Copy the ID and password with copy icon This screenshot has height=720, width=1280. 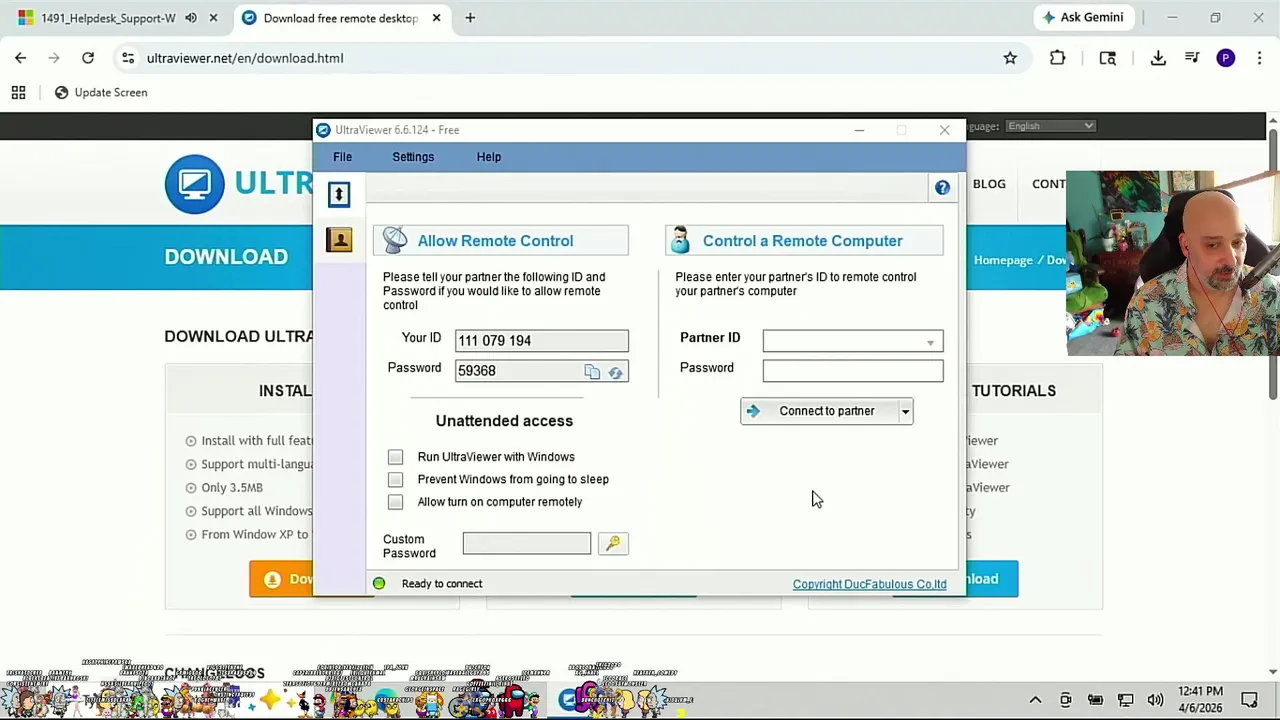592,372
